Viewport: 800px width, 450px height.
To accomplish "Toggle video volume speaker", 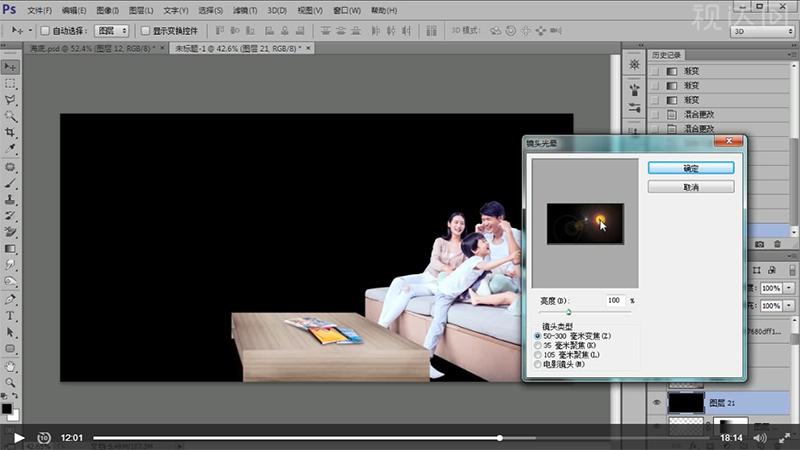I will tap(760, 438).
